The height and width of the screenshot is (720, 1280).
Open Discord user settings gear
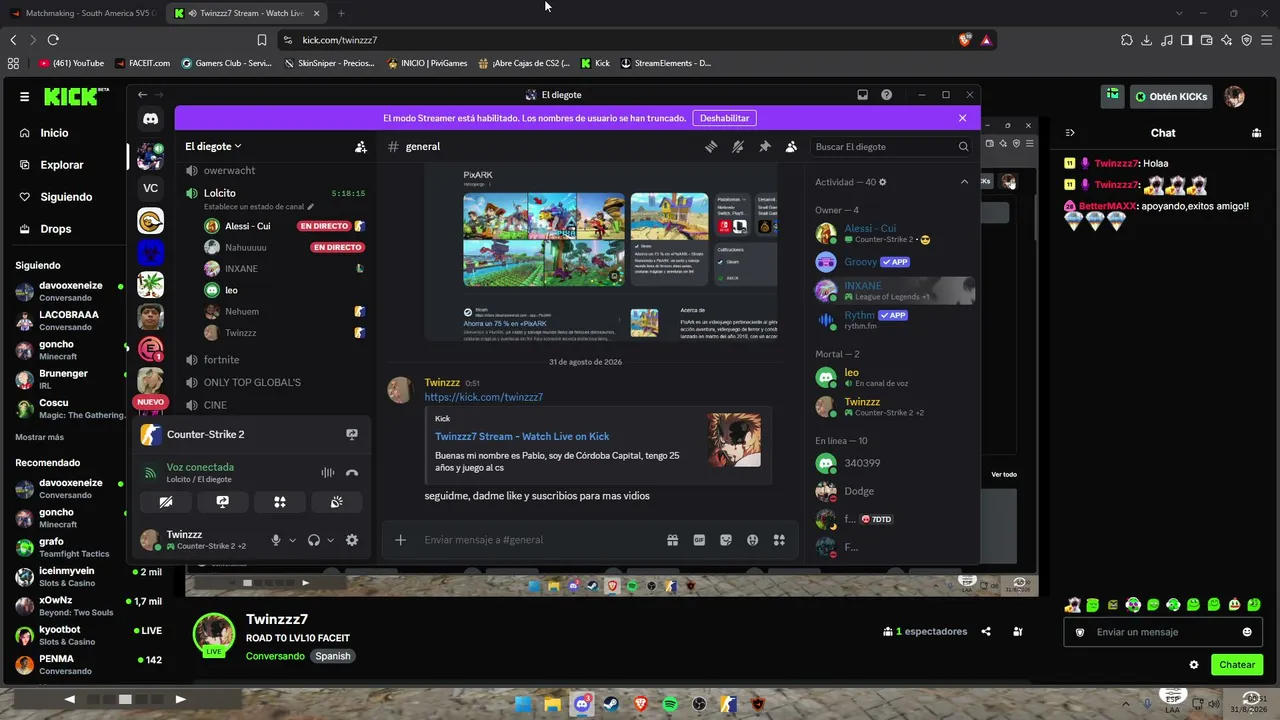[x=352, y=540]
